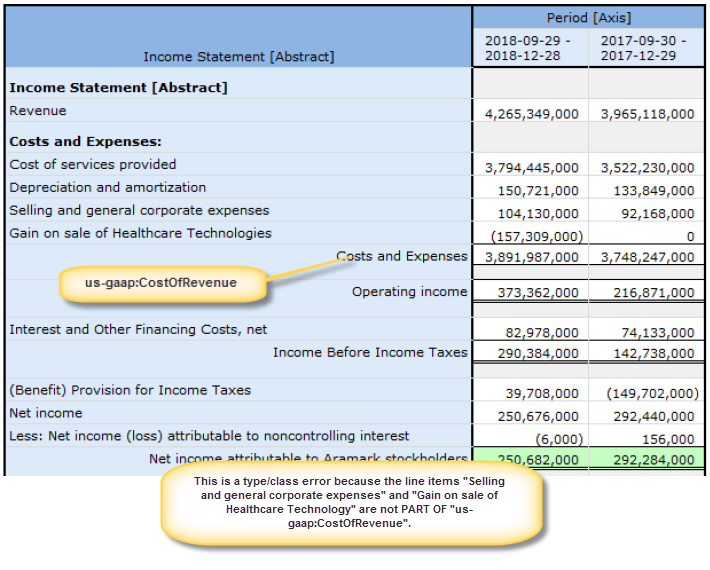710x570 pixels.
Task: Click the 2017-09-30 - 2017-12-29 period header
Action: point(643,48)
